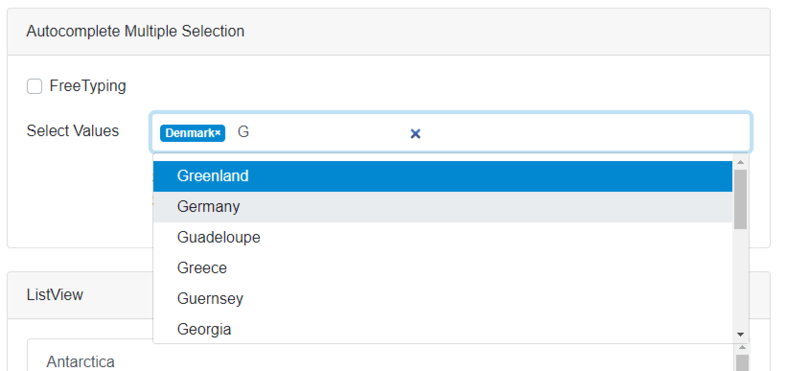Click the ListView scrollbar thumb
787x371 pixels.
(742, 362)
